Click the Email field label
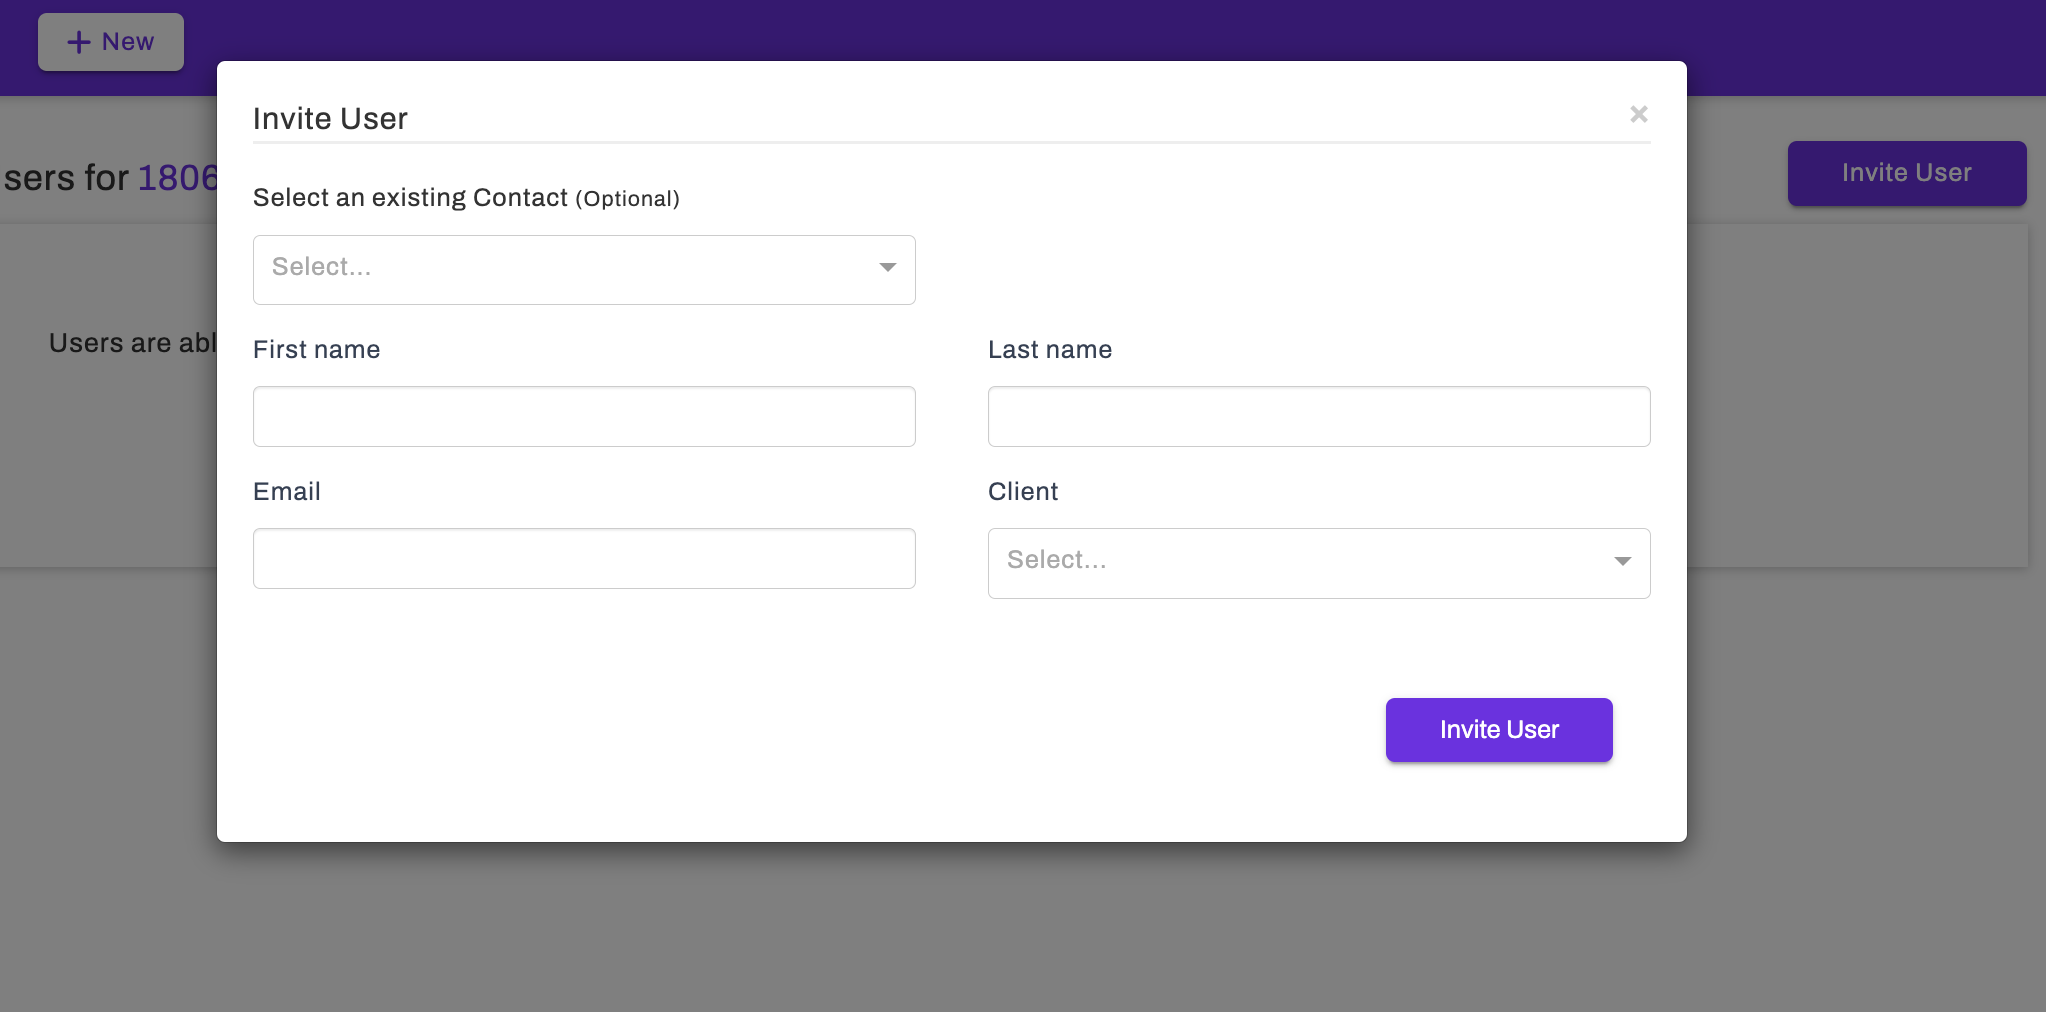 click(x=287, y=492)
